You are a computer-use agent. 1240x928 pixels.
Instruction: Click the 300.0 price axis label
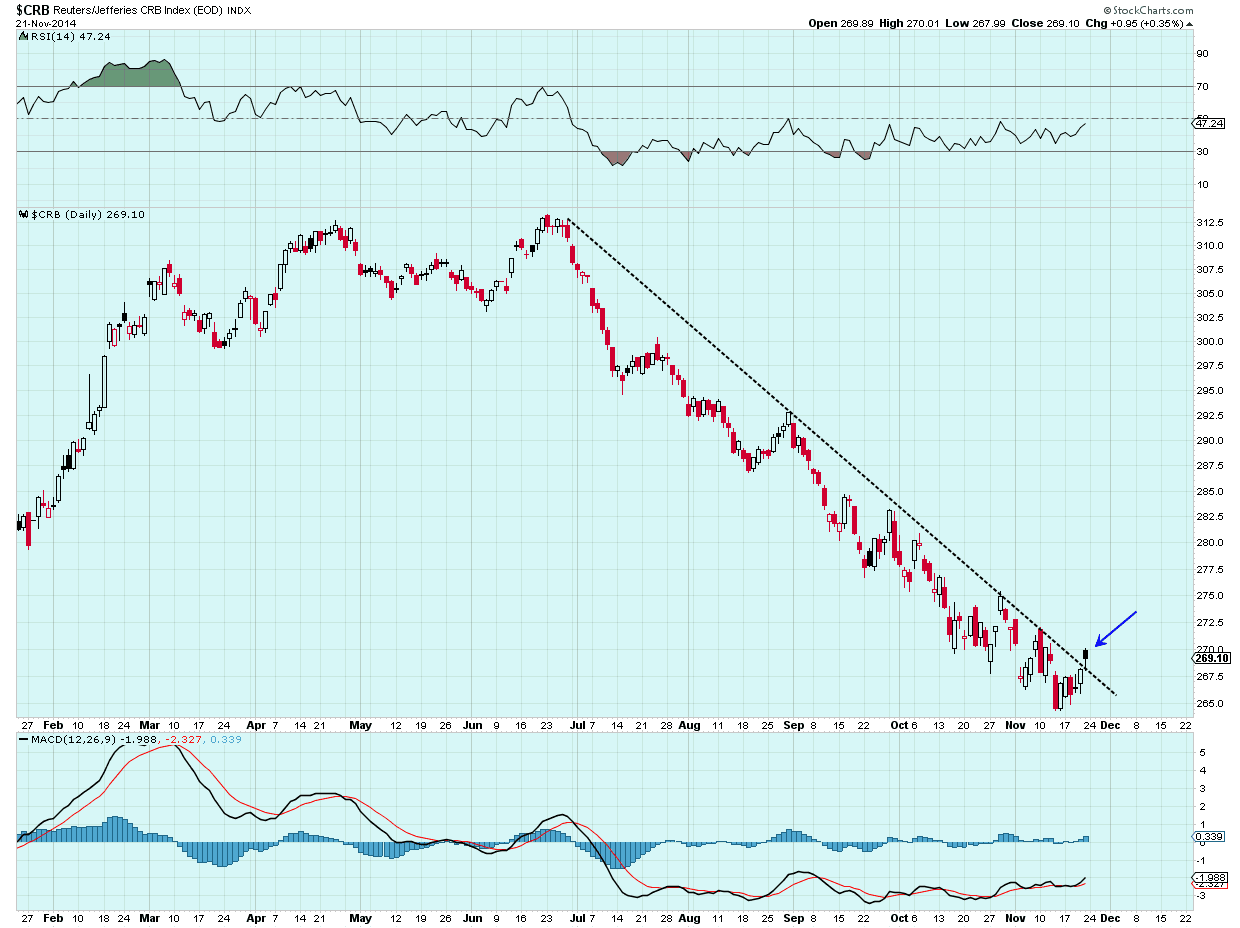pos(1209,342)
